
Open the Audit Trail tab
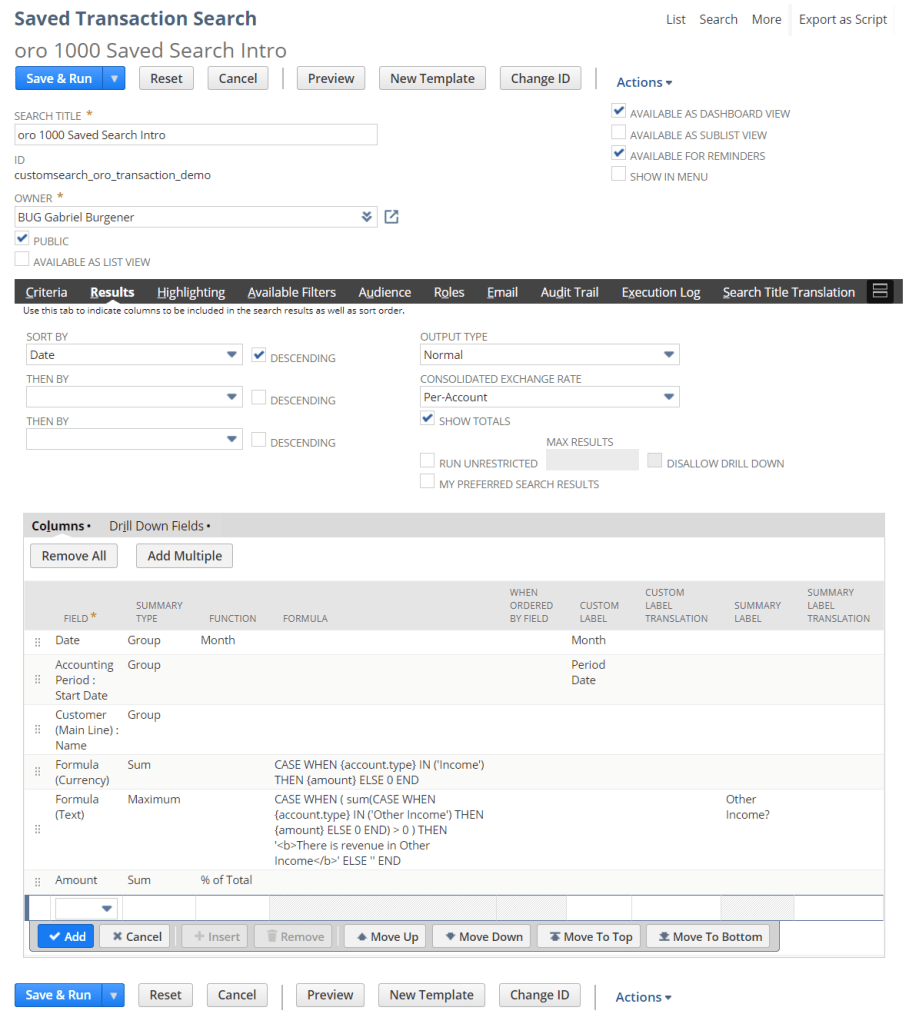569,292
